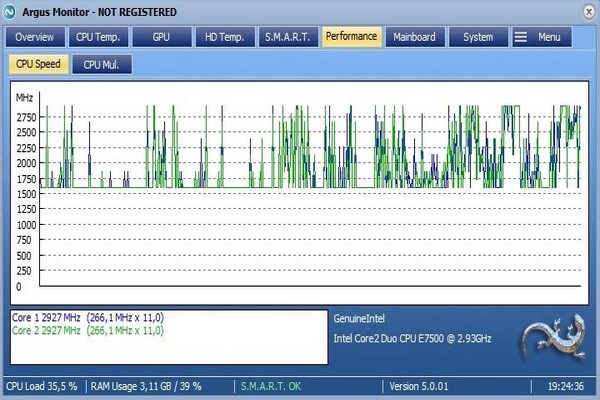Click the Version 5.0.01 status label

421,385
